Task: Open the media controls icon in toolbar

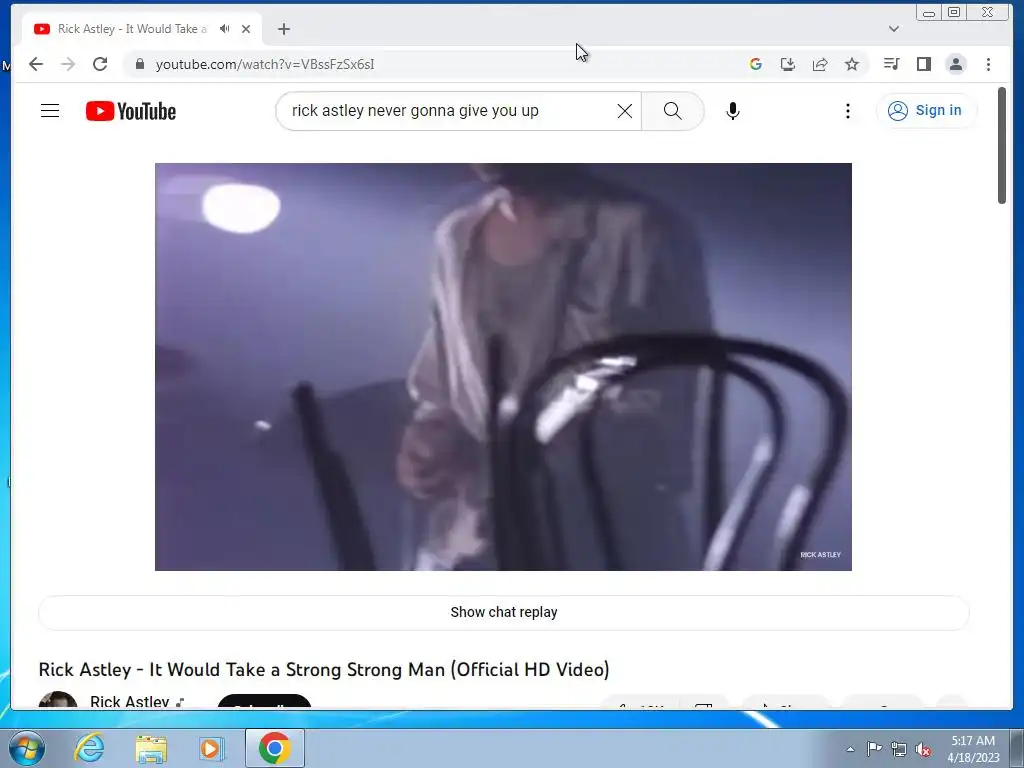Action: (891, 64)
